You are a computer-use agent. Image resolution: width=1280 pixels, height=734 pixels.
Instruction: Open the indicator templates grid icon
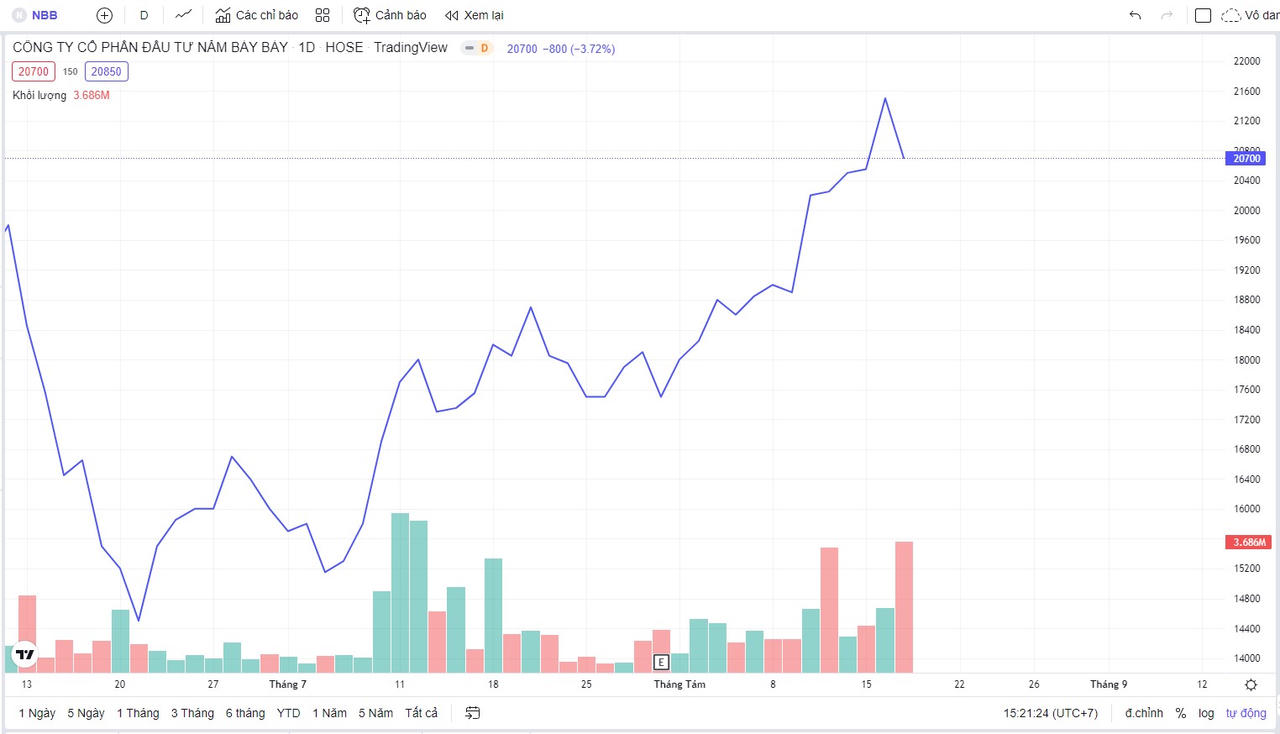(322, 15)
